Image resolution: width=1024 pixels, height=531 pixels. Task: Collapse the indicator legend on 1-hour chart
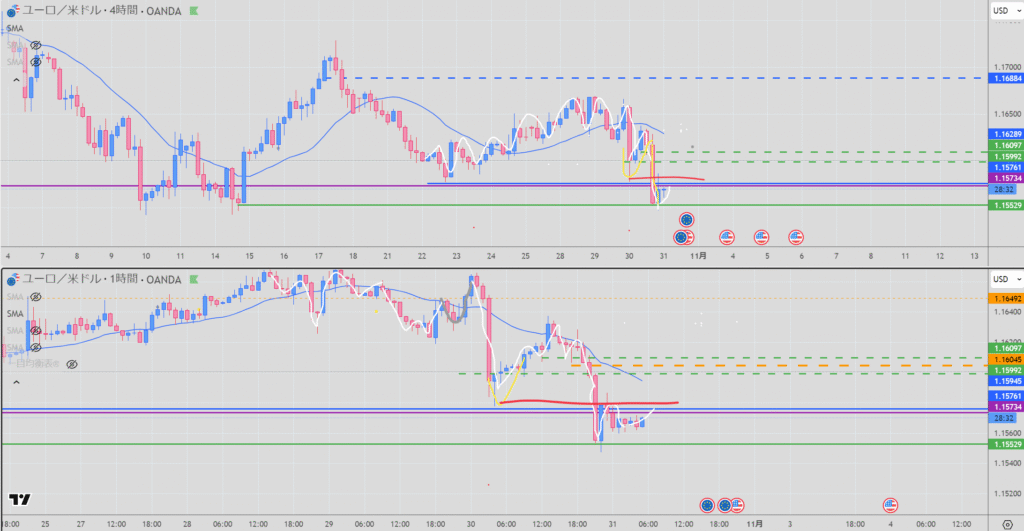click(16, 382)
